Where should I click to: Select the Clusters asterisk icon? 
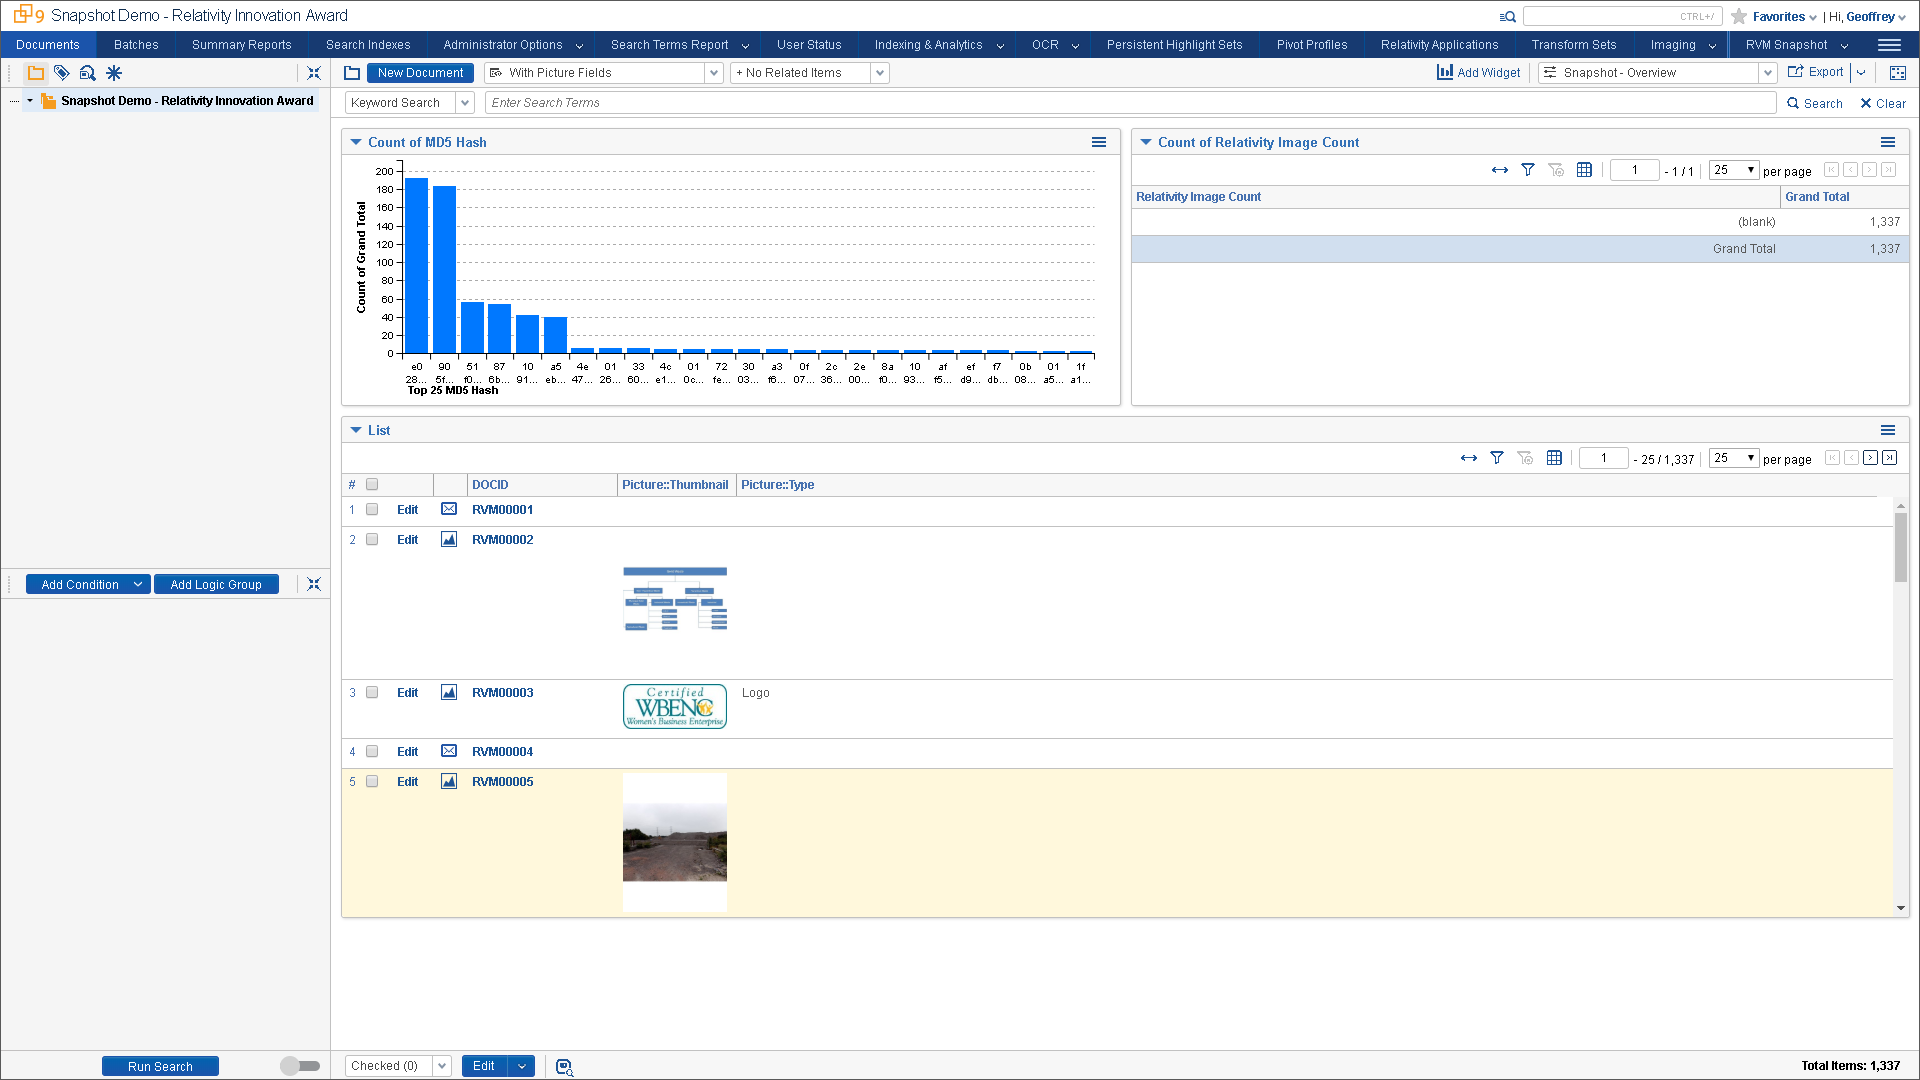point(114,72)
